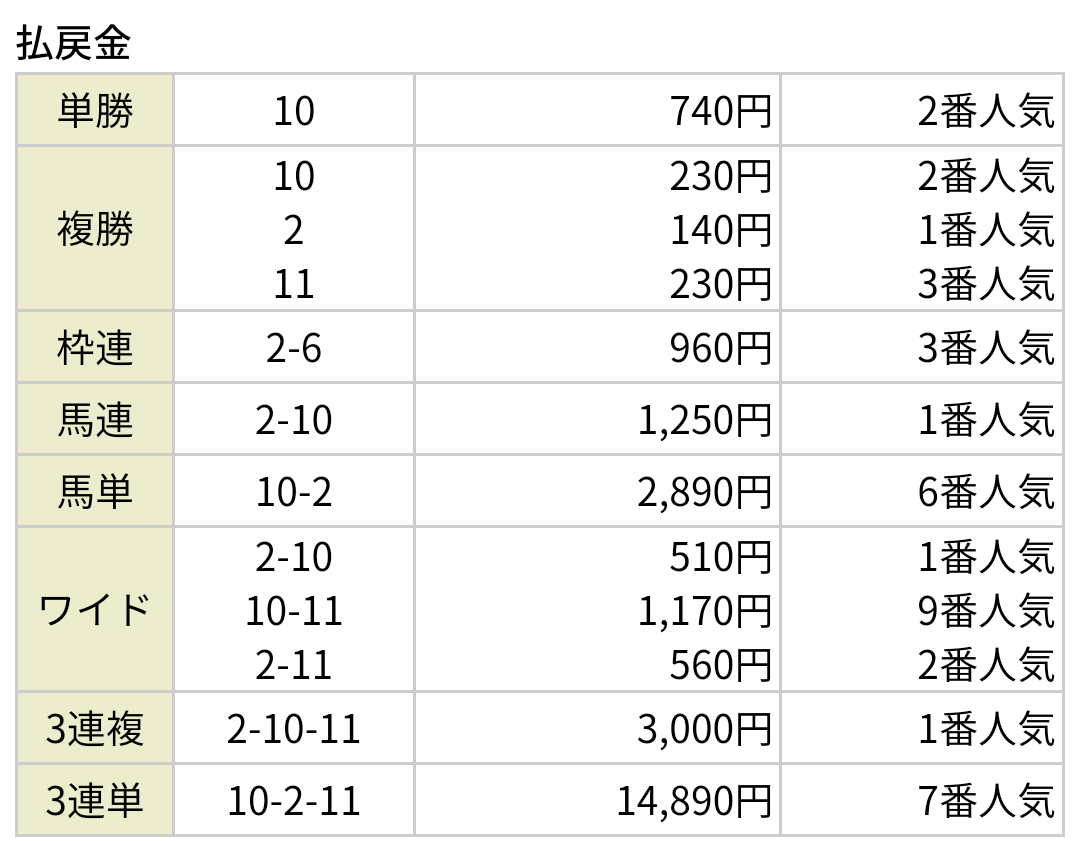Click the 払戻金 heading
The width and height of the screenshot is (1080, 841).
pyautogui.click(x=73, y=43)
